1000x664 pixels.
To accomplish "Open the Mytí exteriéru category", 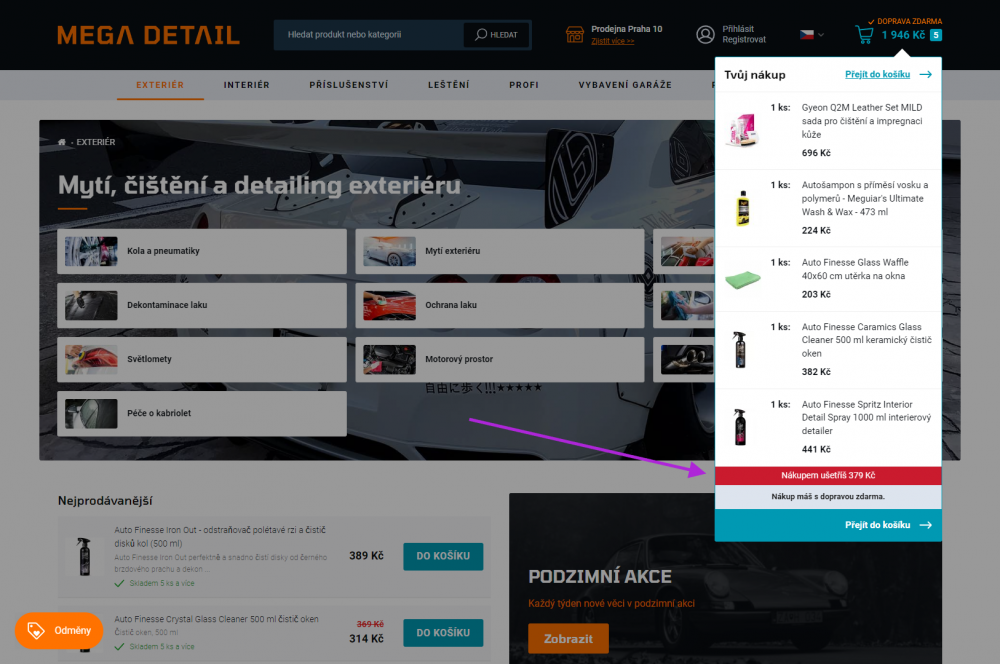I will (x=499, y=251).
